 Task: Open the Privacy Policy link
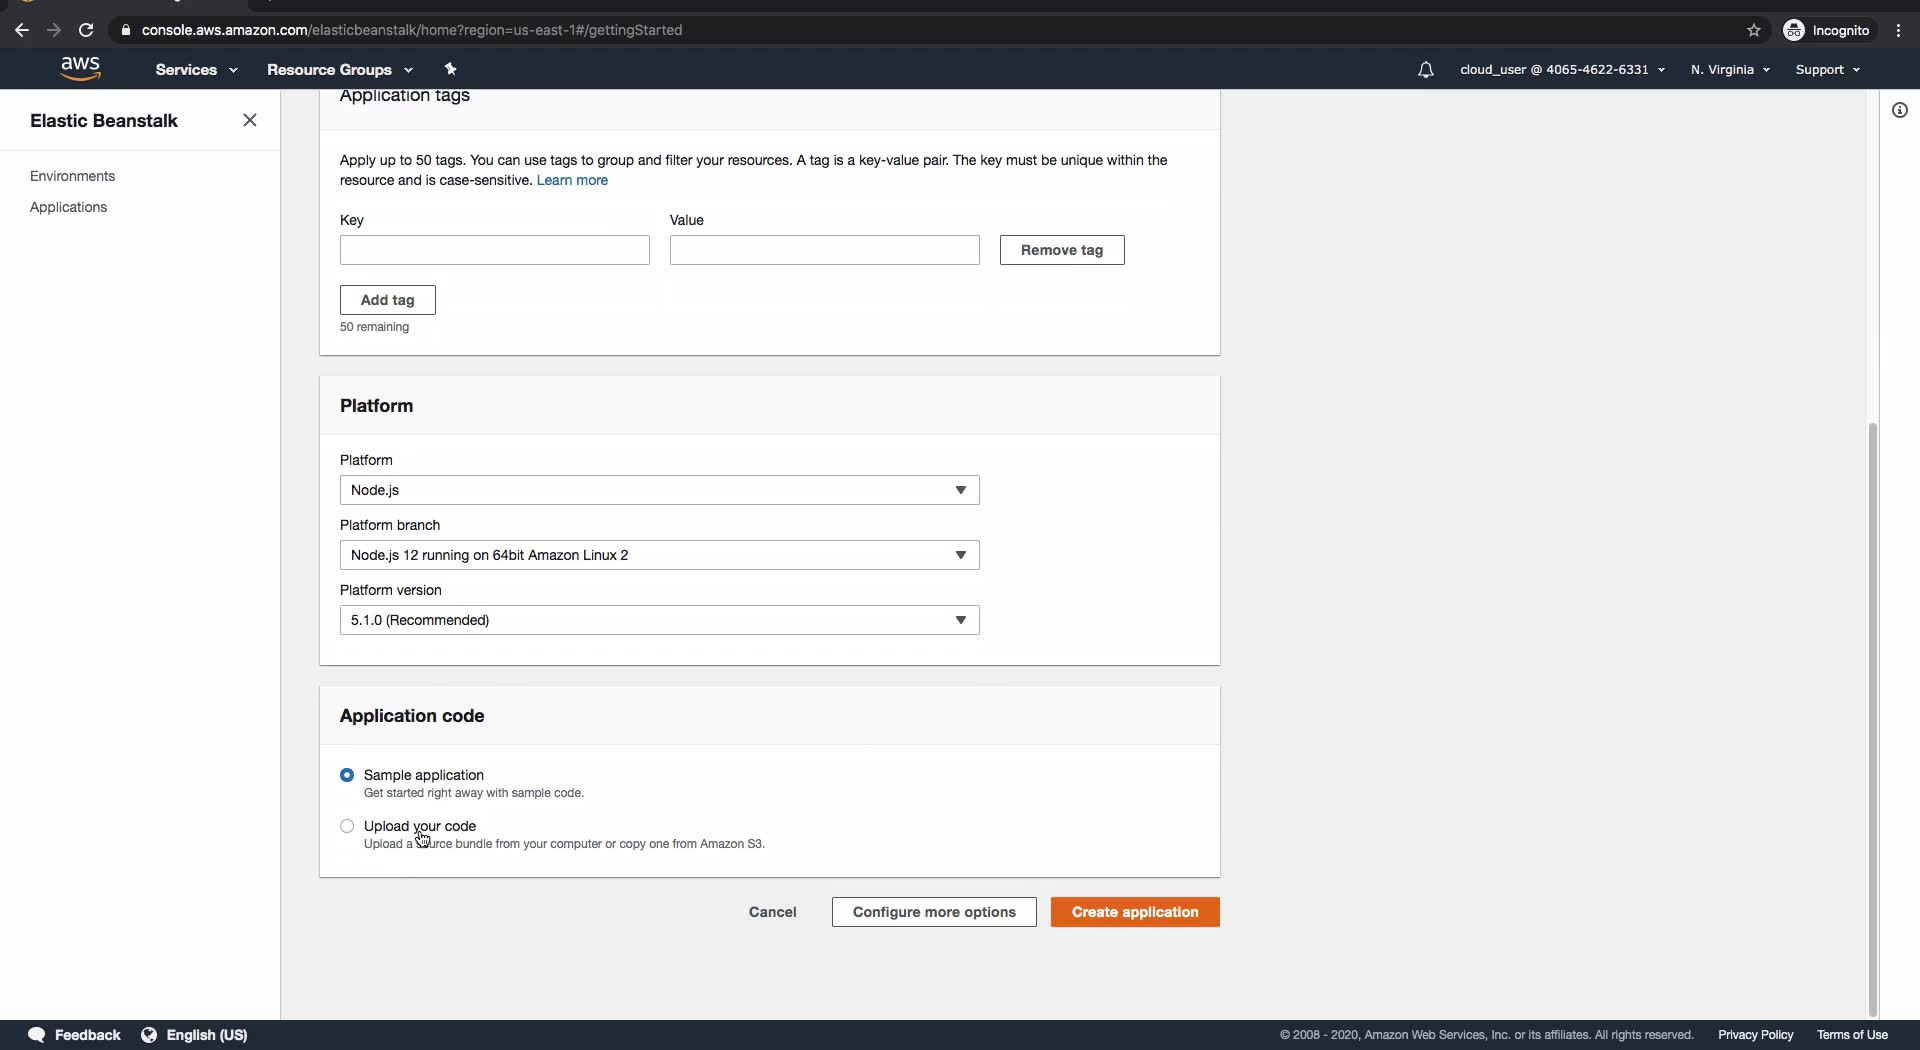coord(1756,1035)
